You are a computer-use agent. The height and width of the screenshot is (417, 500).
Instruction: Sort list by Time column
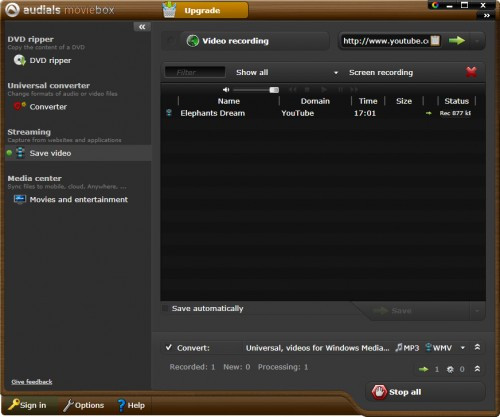point(368,101)
